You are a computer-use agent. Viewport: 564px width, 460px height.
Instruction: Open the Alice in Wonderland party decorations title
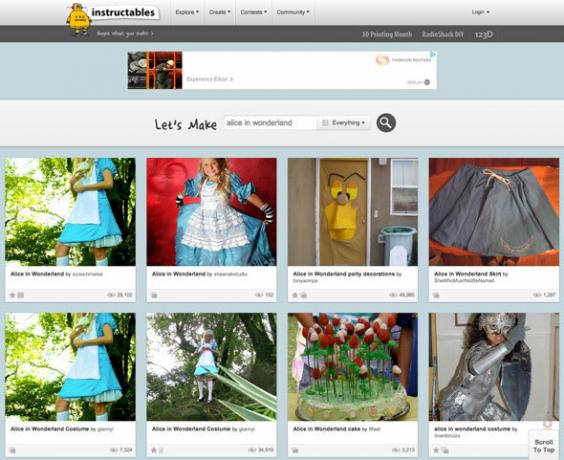point(344,274)
